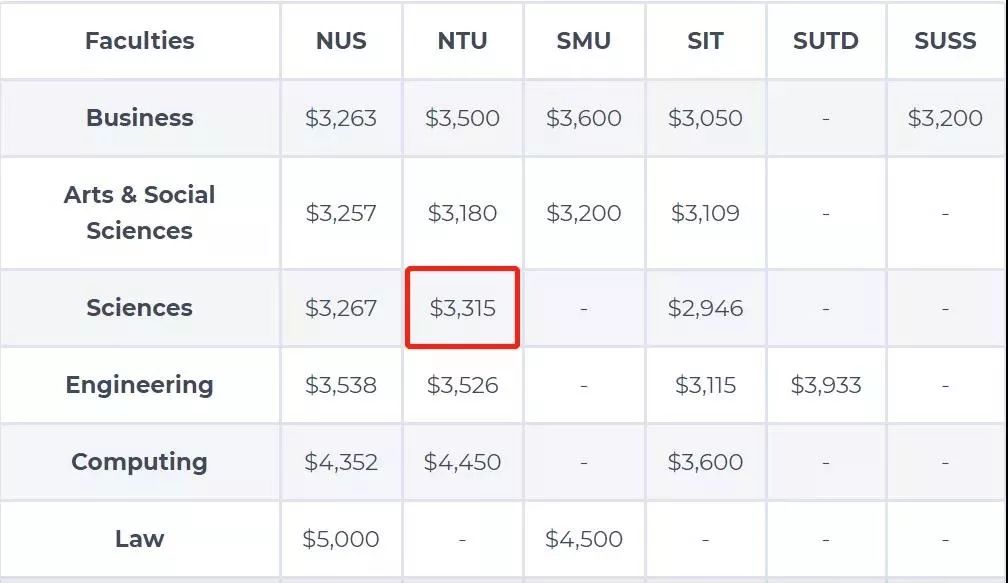
Task: Click the NTU column header
Action: (x=462, y=41)
